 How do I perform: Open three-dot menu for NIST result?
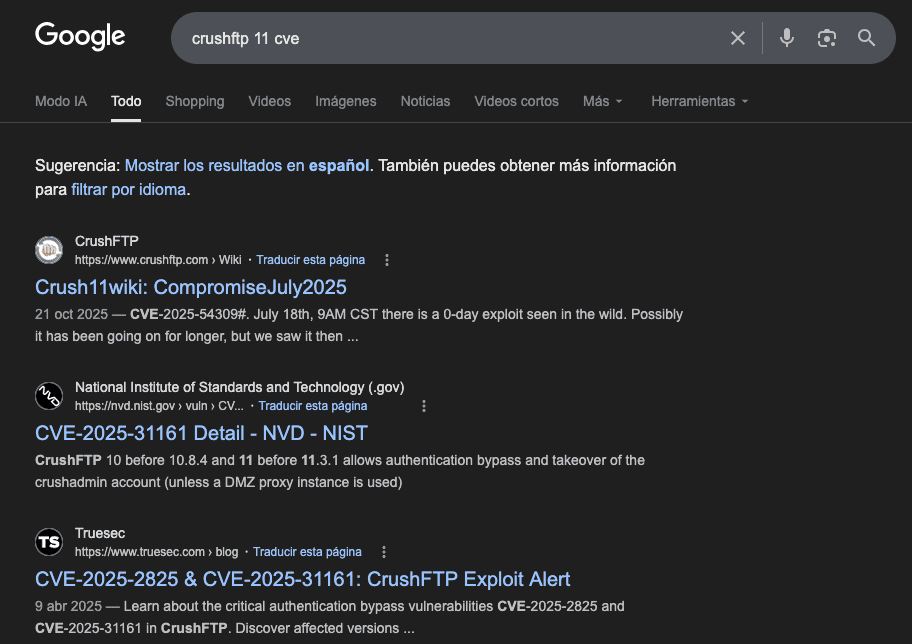[x=424, y=406]
